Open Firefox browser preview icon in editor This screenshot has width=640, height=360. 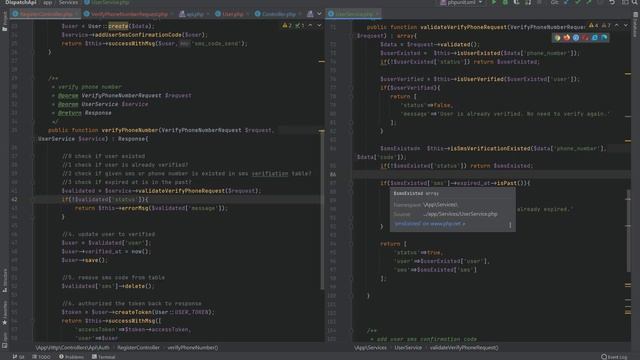coord(567,38)
